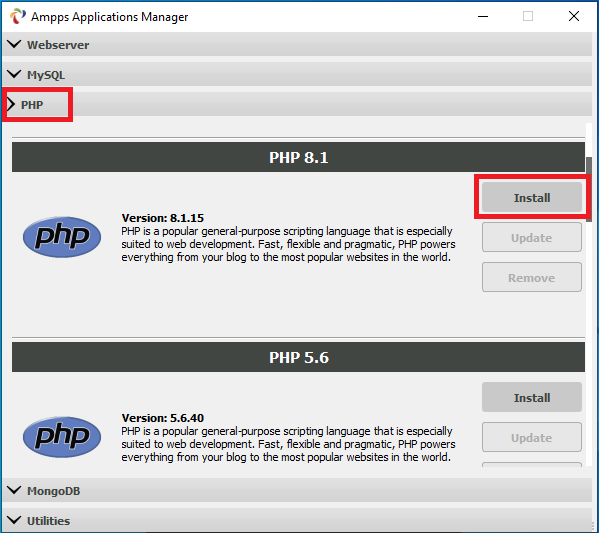Click the Ampps logo in title bar
Viewport: 599px width, 533px height.
point(18,16)
